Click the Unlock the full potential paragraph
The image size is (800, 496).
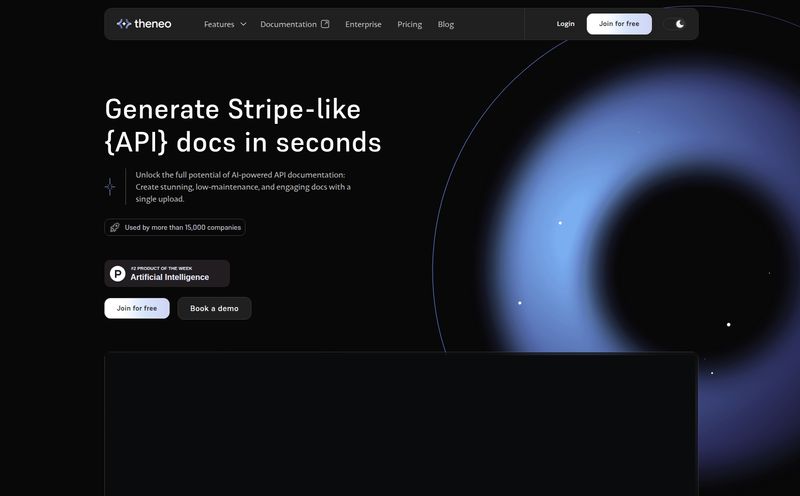coord(243,187)
